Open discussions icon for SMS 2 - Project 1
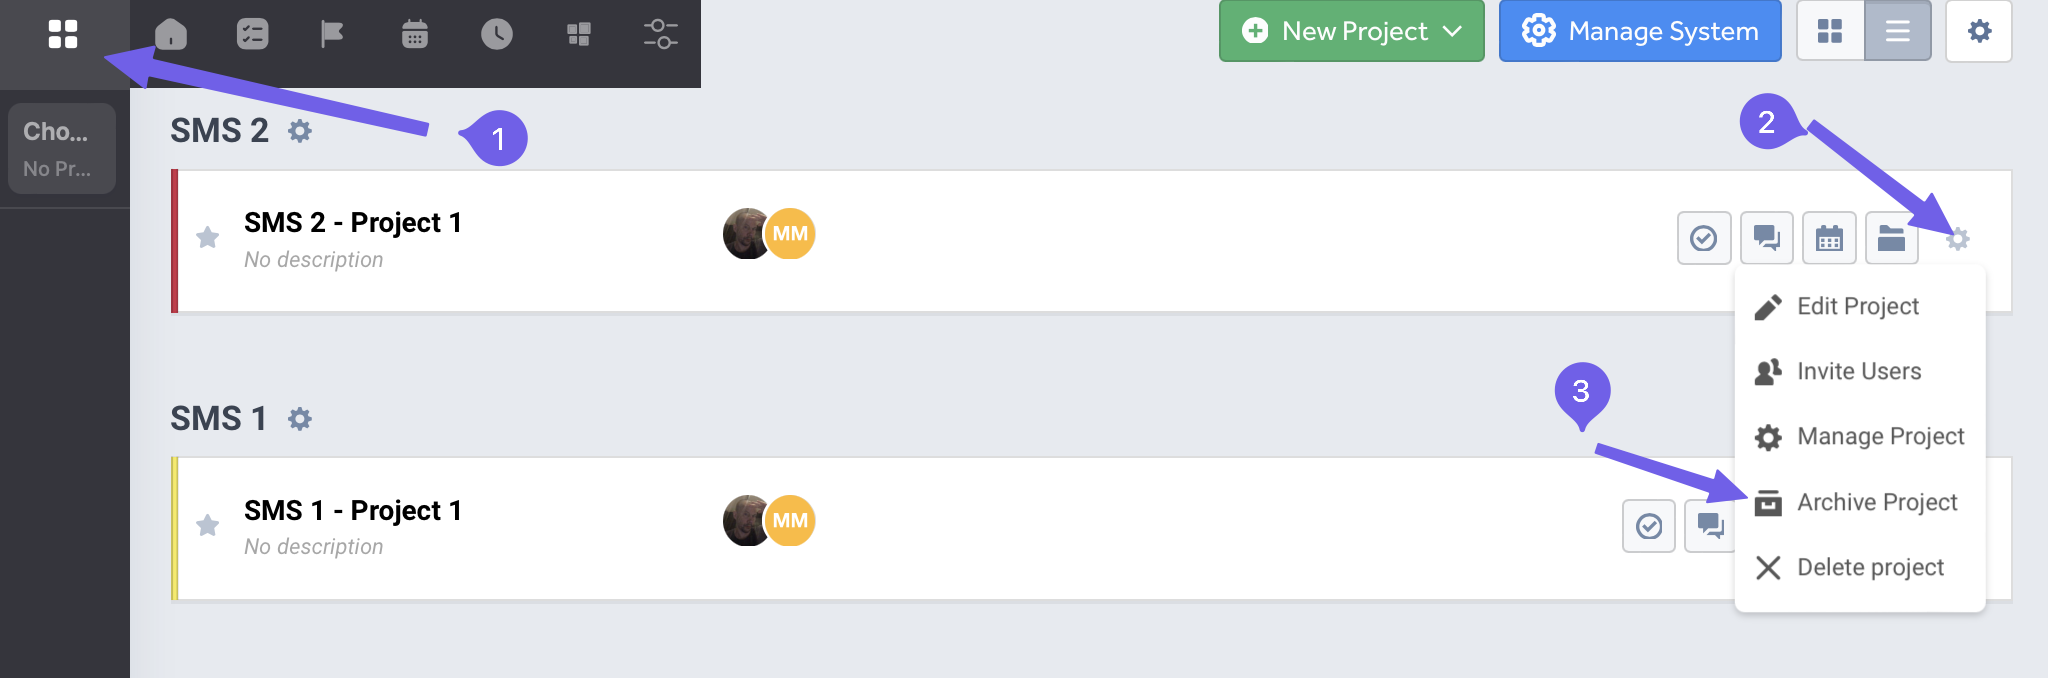The image size is (2048, 678). (1766, 238)
